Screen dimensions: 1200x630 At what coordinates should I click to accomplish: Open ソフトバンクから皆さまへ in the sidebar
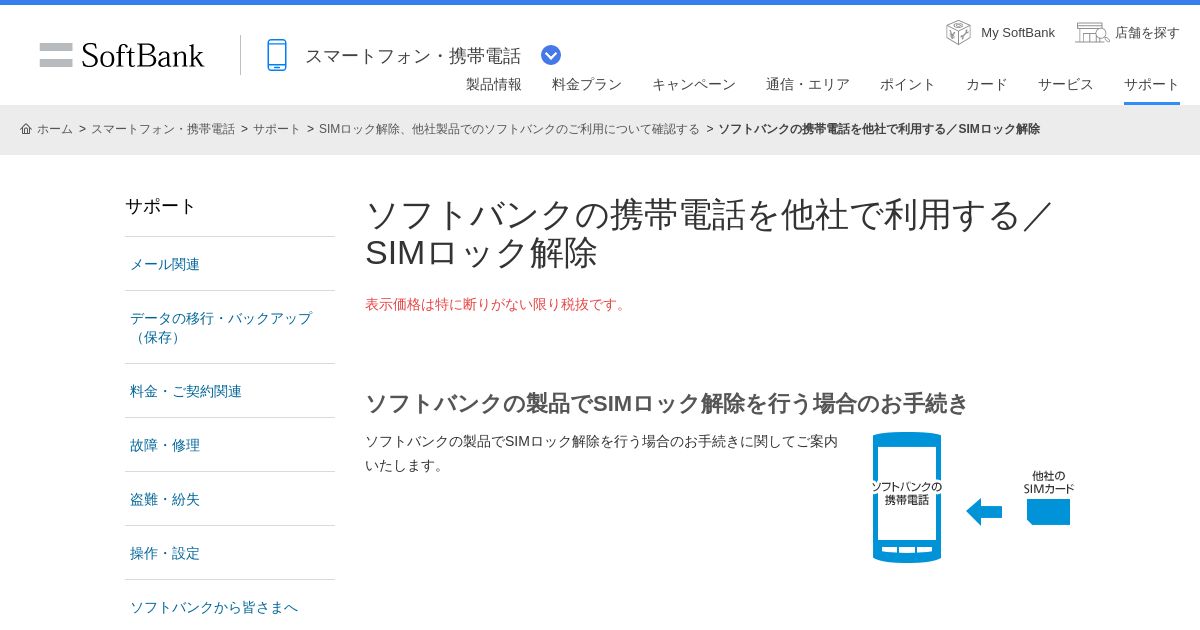point(214,607)
